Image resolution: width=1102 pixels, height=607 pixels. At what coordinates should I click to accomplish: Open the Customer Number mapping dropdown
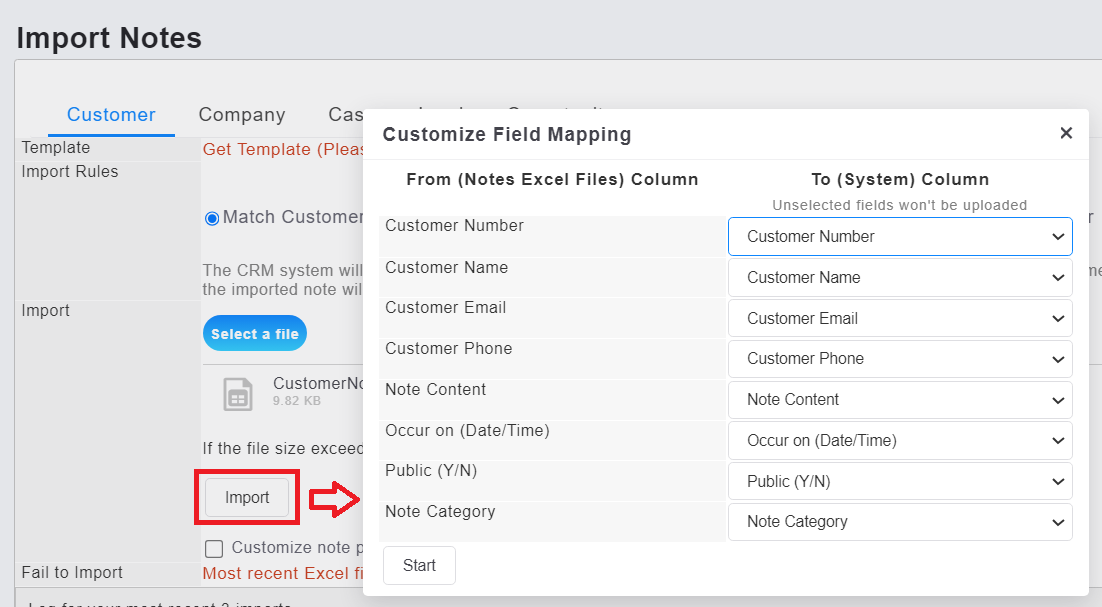coord(899,237)
